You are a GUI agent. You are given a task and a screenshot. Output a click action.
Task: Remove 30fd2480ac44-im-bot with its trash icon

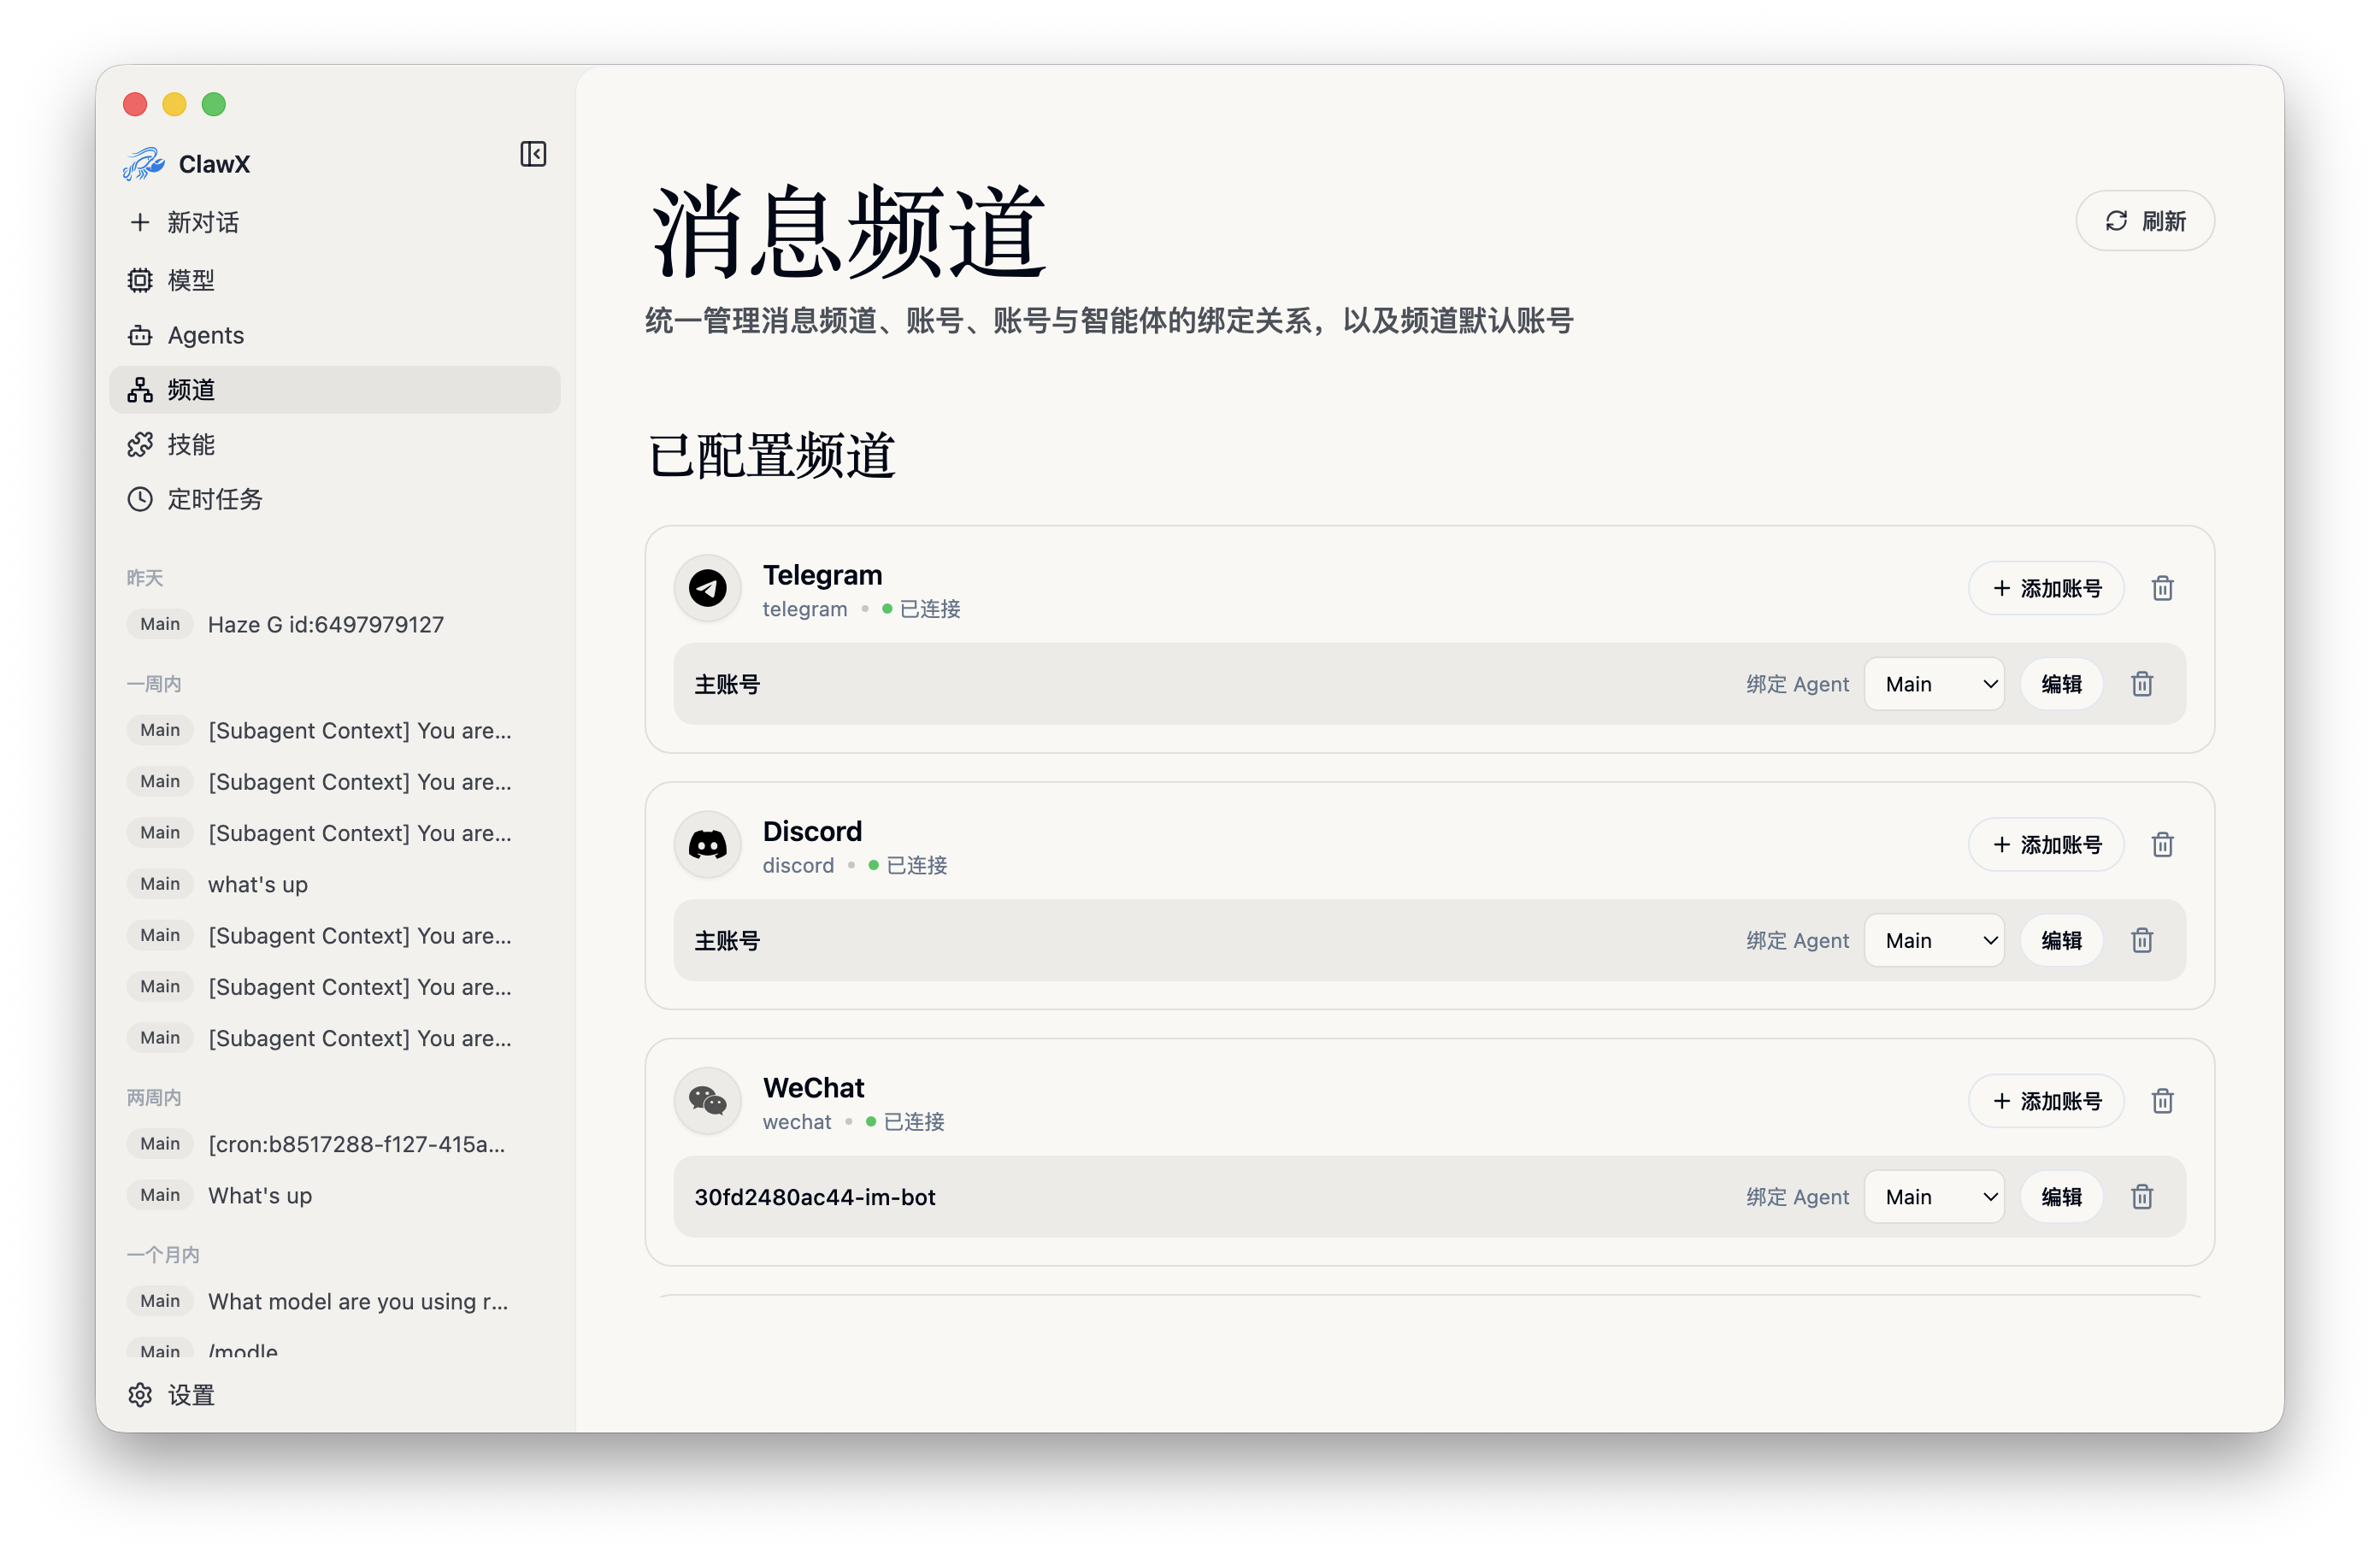2142,1197
